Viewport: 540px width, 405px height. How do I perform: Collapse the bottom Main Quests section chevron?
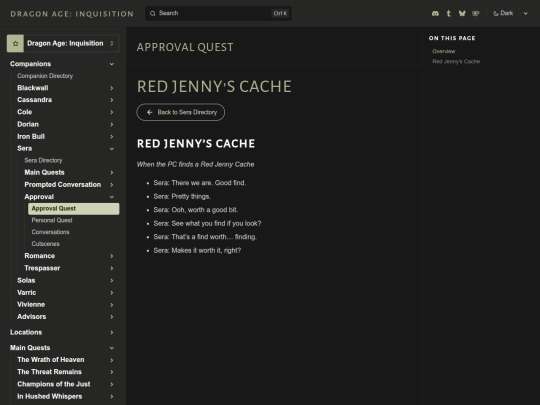coord(112,348)
